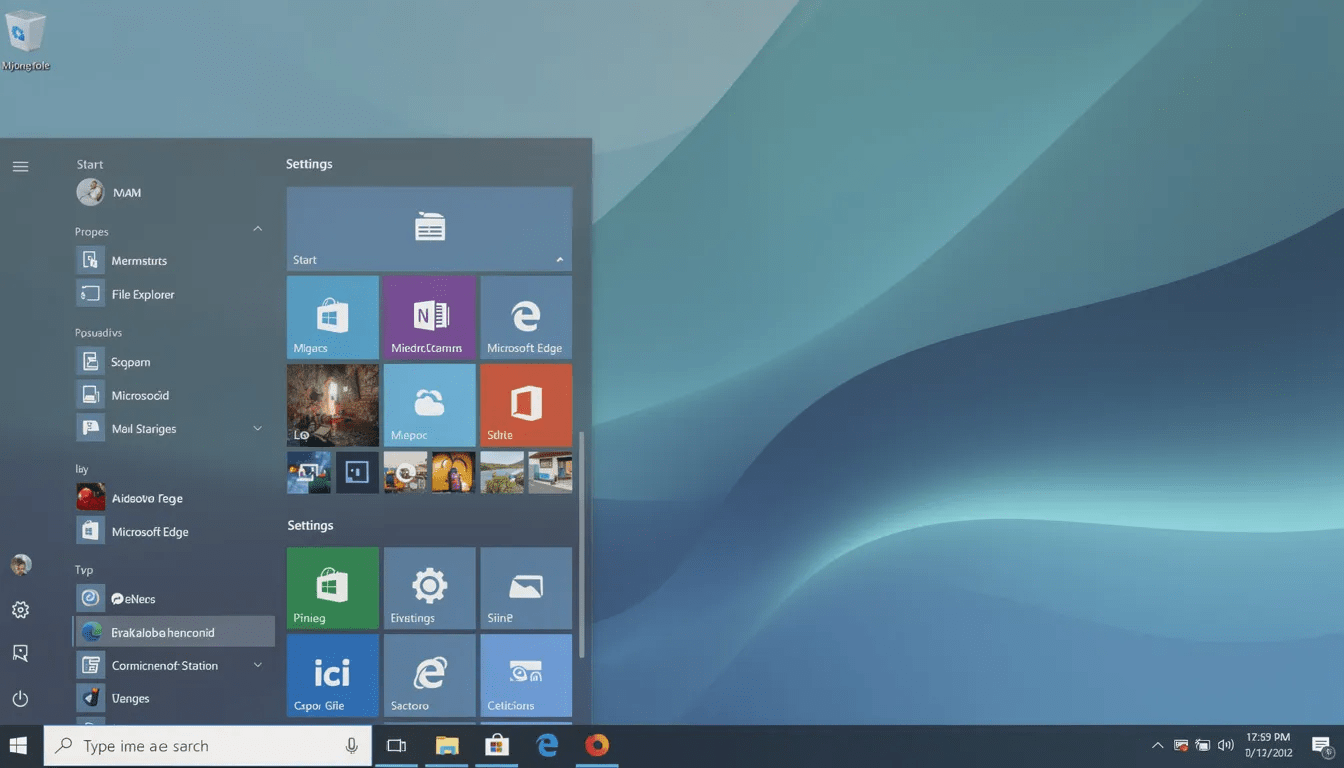
Task: Click the gear Settings tile
Action: click(429, 588)
